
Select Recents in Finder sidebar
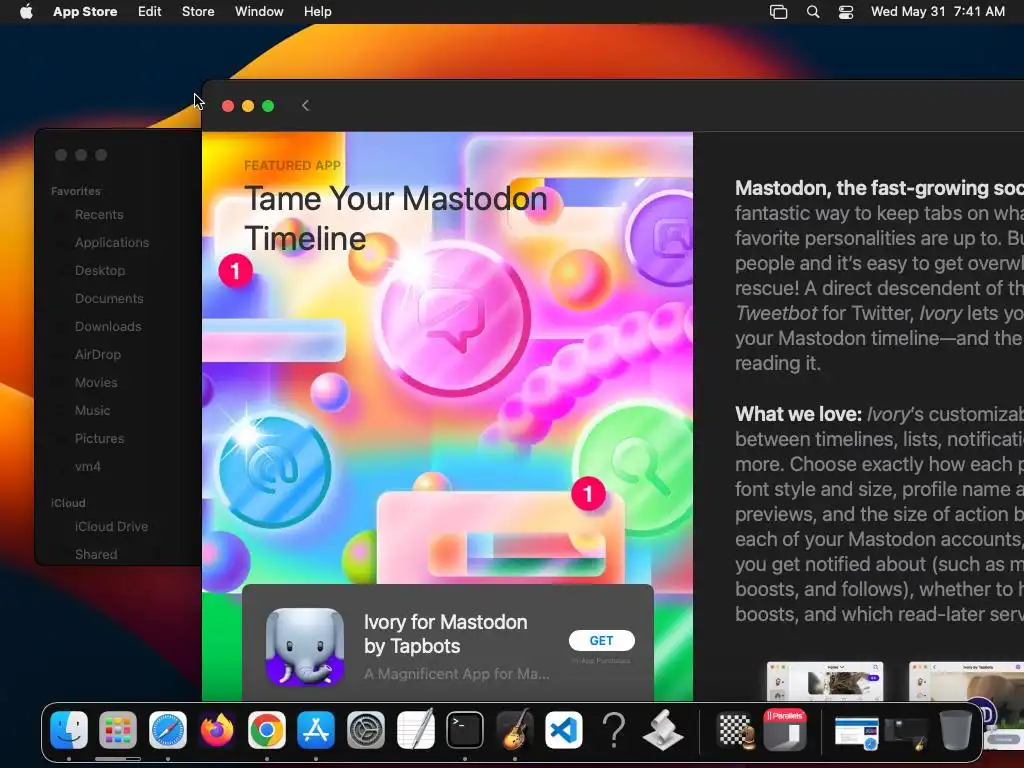pos(99,215)
